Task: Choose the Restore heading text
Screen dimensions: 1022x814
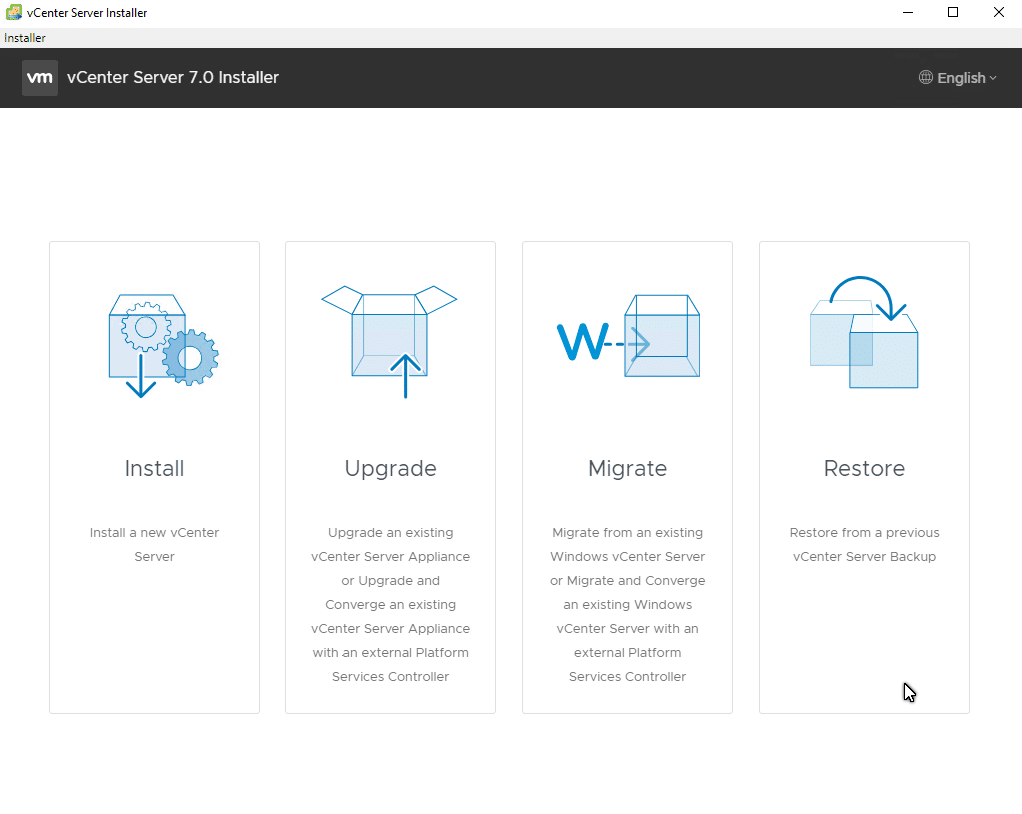Action: point(864,468)
